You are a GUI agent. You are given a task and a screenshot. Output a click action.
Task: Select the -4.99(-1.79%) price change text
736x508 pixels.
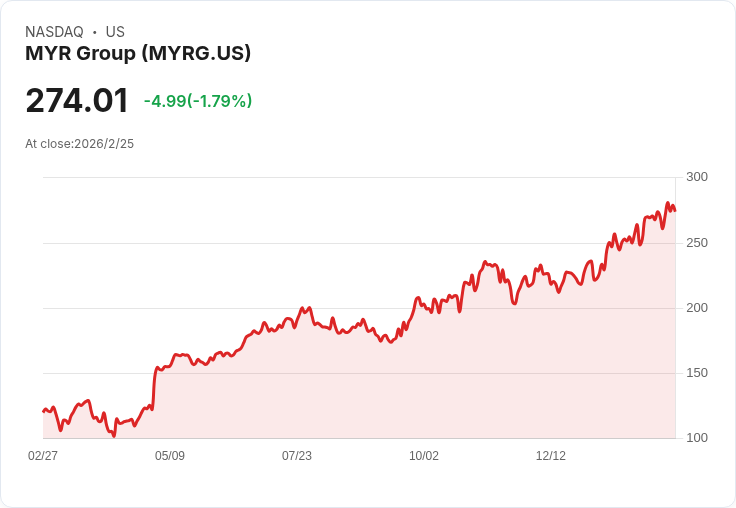click(x=198, y=101)
